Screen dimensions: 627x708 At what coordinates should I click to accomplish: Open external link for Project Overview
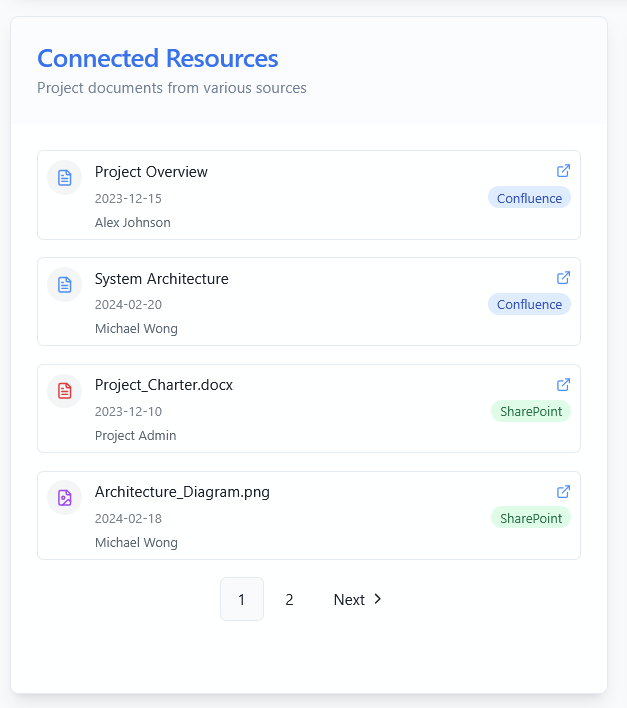point(563,171)
